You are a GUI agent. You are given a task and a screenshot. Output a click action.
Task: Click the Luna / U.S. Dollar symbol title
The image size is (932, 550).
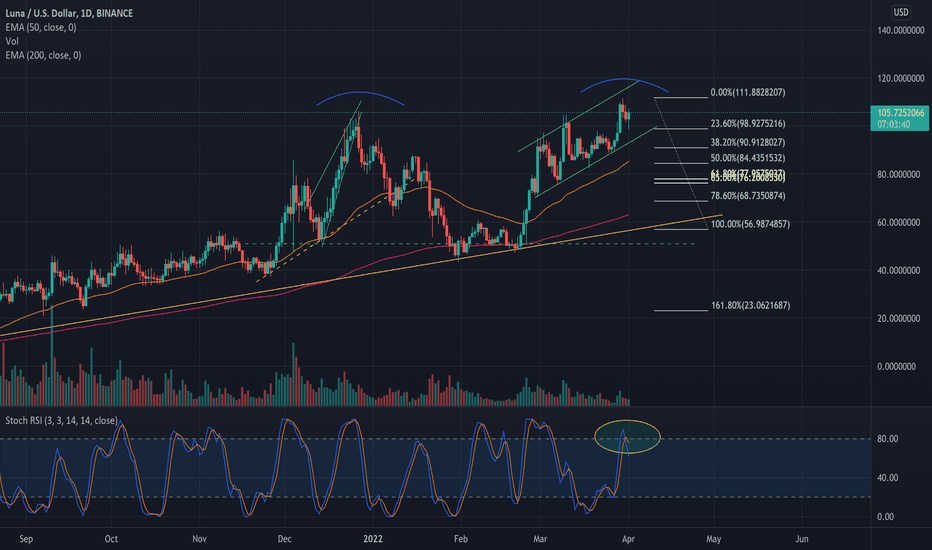[69, 13]
